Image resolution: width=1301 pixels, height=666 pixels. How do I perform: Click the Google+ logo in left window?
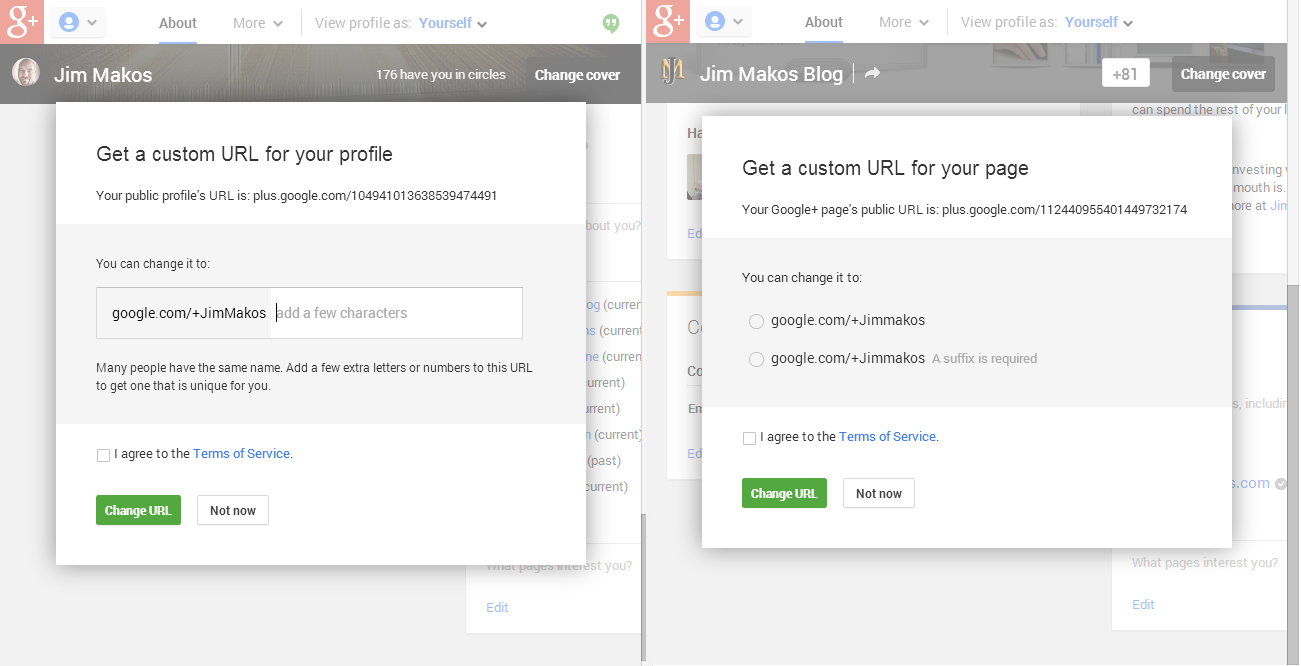(x=22, y=22)
